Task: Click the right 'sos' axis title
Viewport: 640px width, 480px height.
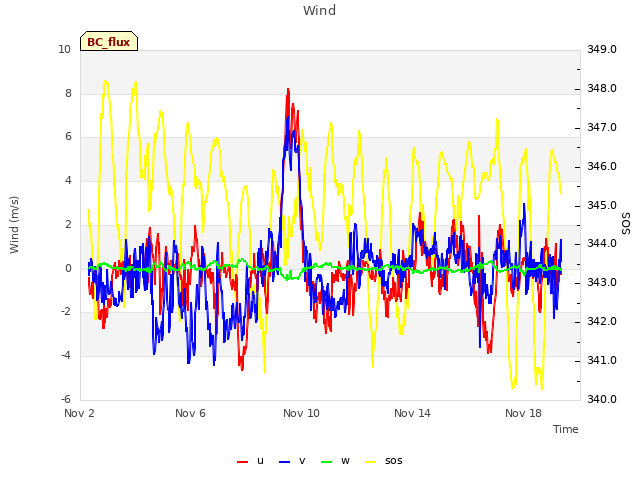Action: 626,224
